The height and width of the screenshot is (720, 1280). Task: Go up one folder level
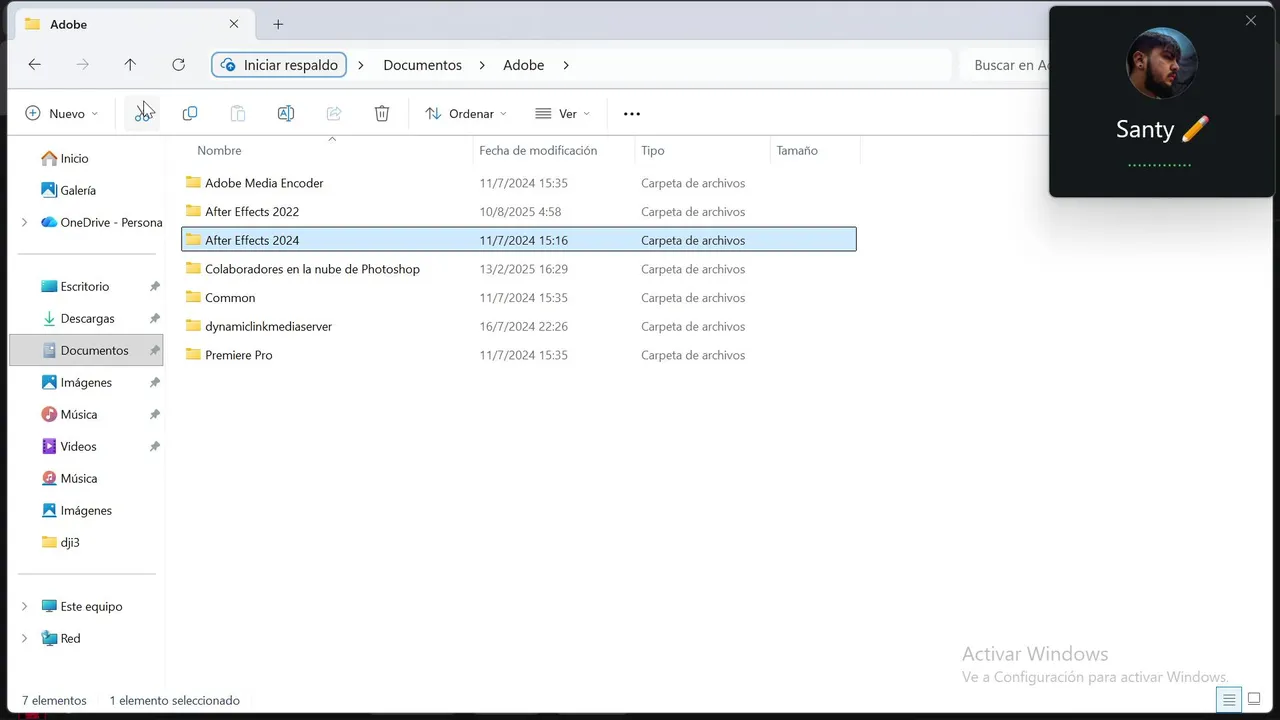point(130,65)
